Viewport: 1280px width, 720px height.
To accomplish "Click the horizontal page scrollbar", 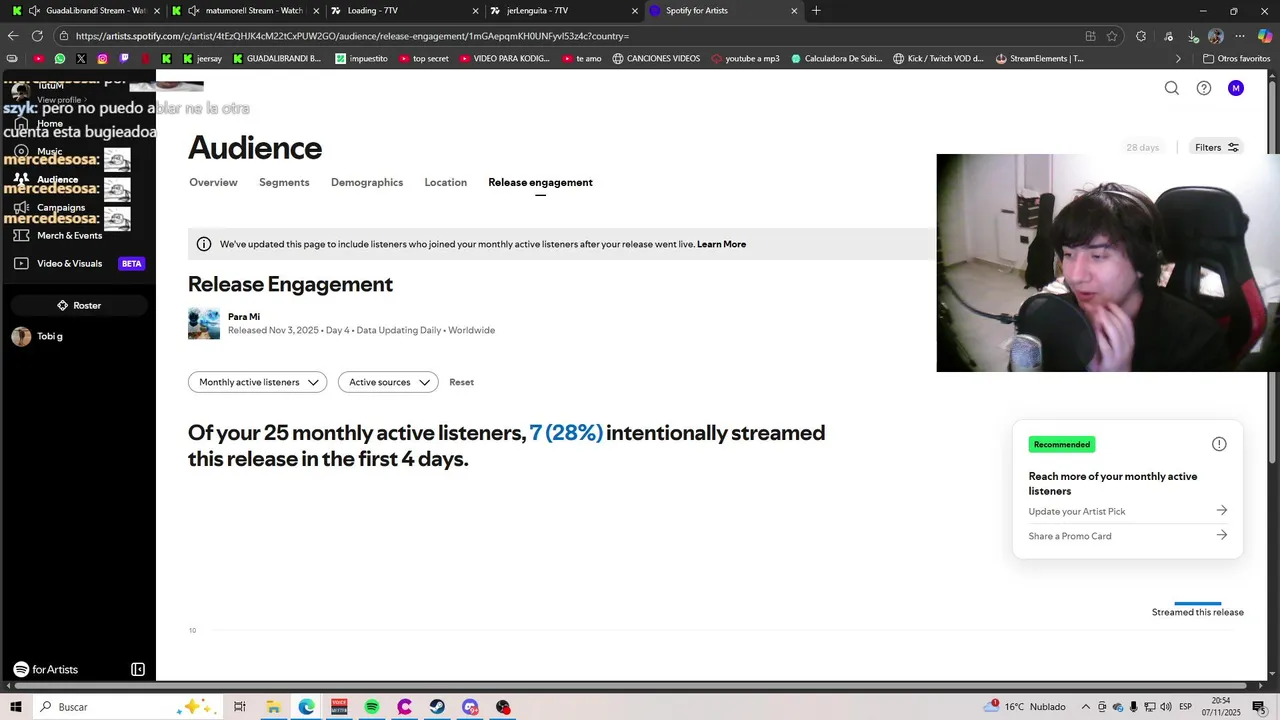I will [x=630, y=686].
